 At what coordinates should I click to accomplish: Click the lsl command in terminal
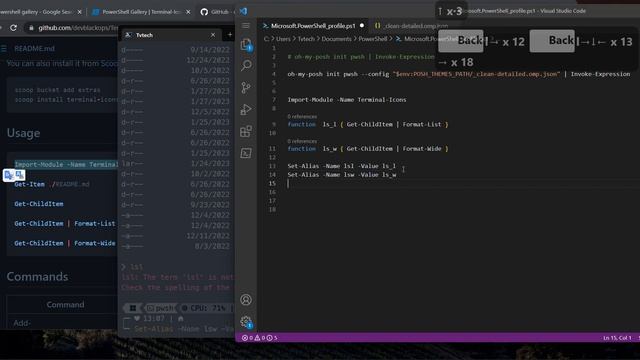(x=136, y=267)
